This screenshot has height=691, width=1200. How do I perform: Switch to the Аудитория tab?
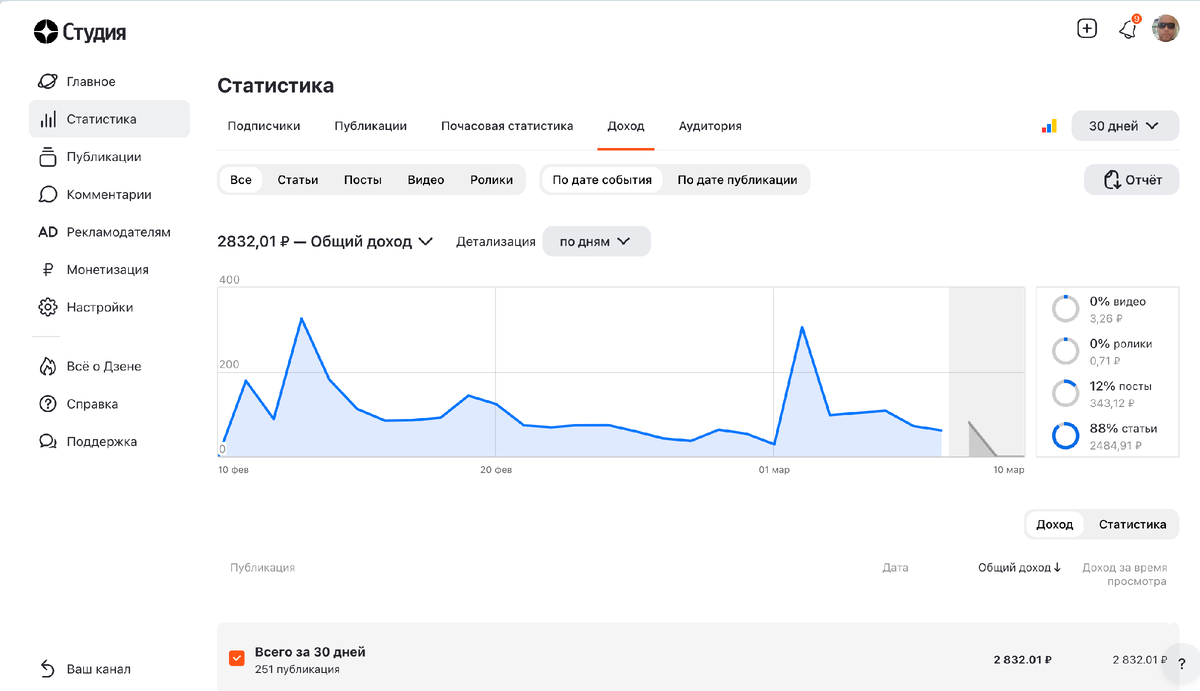[710, 126]
